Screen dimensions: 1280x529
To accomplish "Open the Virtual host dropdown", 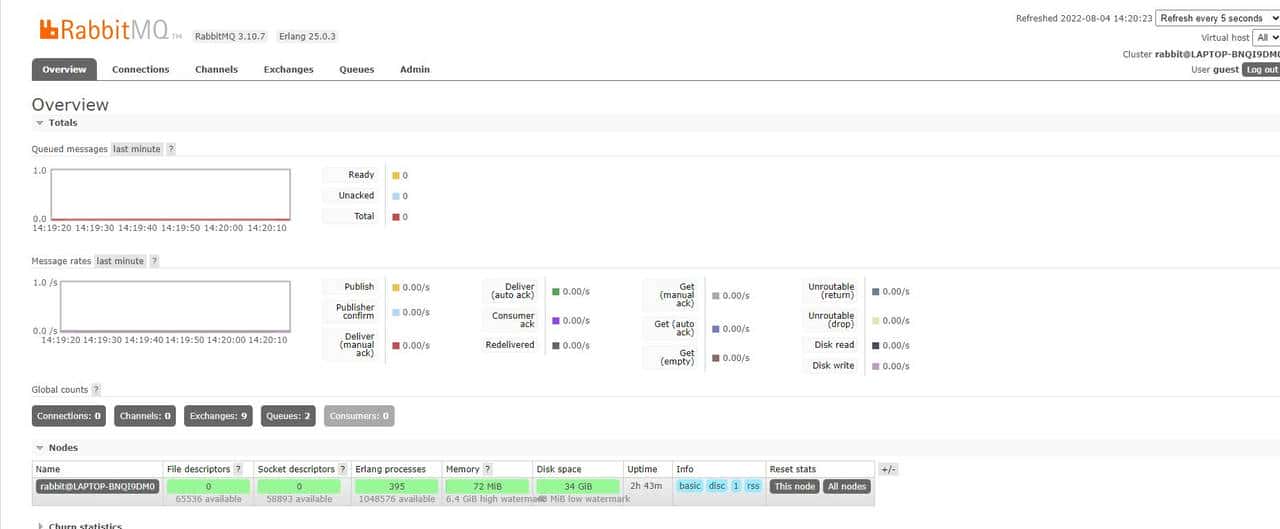I will coord(1266,37).
